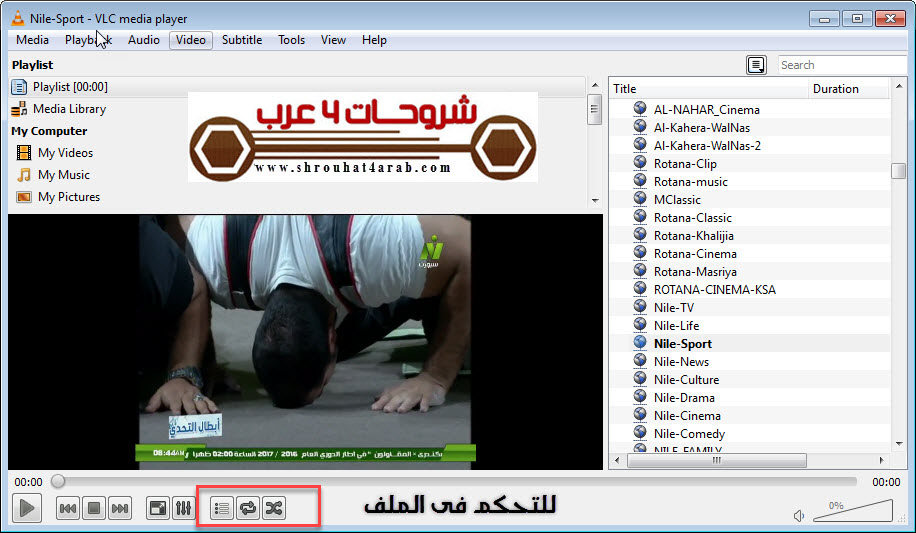Screen dimensions: 916x533
Task: Skip to next media in playlist
Action: 120,508
